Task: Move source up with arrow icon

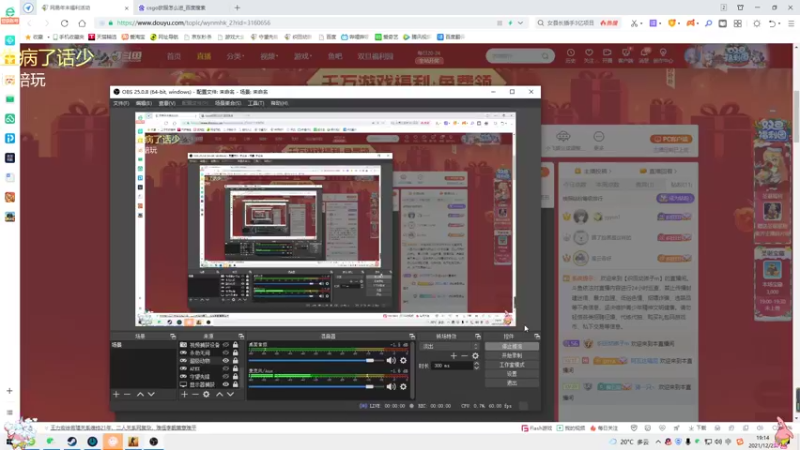Action: [219, 394]
